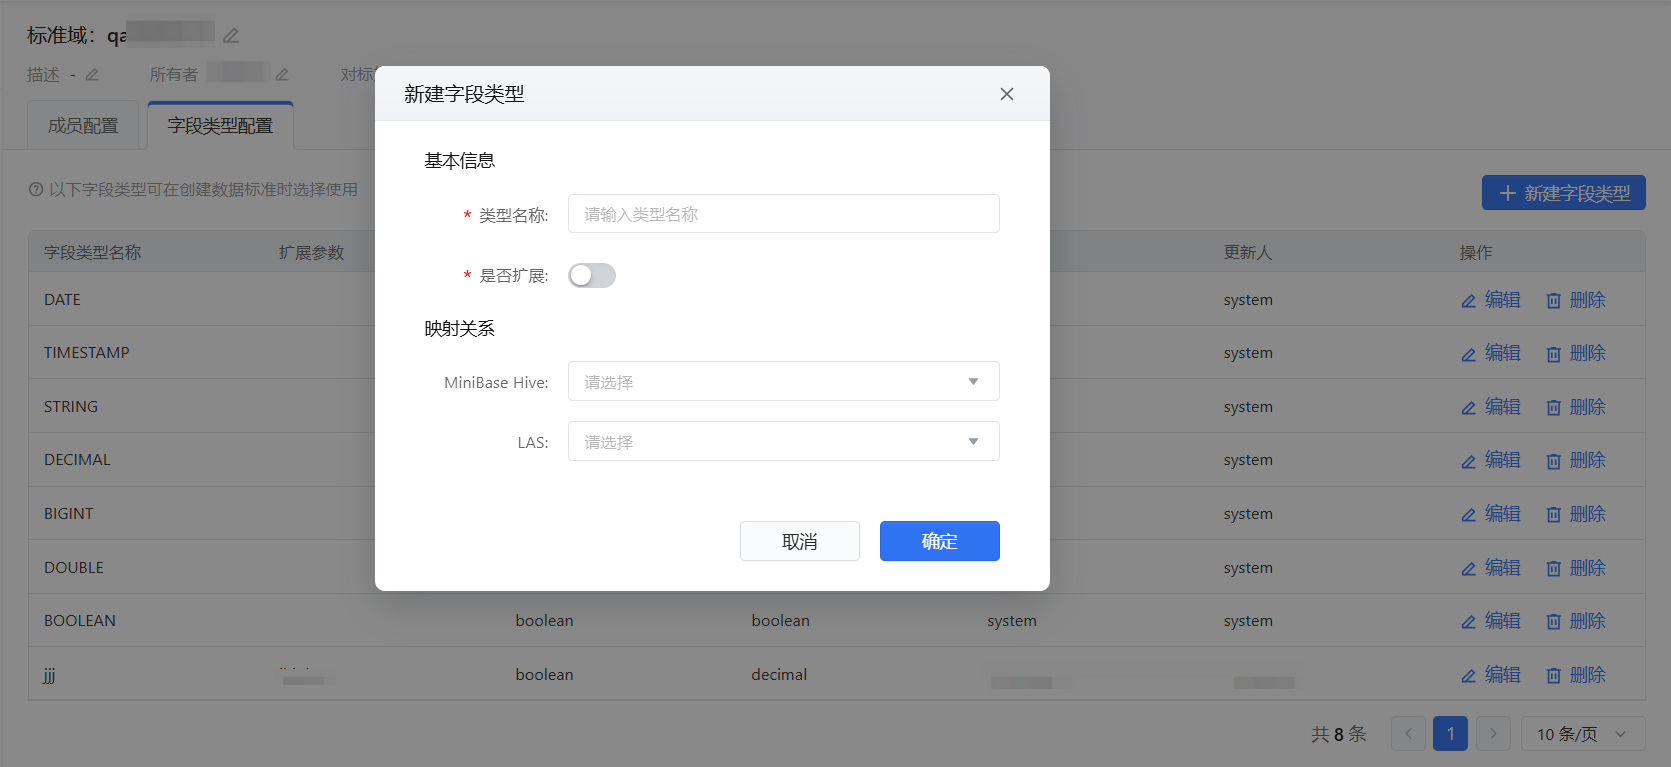This screenshot has width=1671, height=767.
Task: Delete the TIMESTAMP field type
Action: (1576, 353)
